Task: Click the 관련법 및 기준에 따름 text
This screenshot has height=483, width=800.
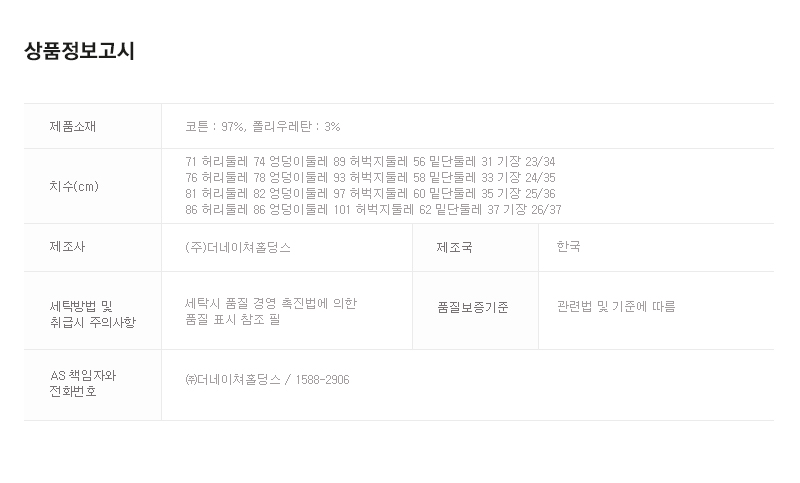Action: pos(616,306)
